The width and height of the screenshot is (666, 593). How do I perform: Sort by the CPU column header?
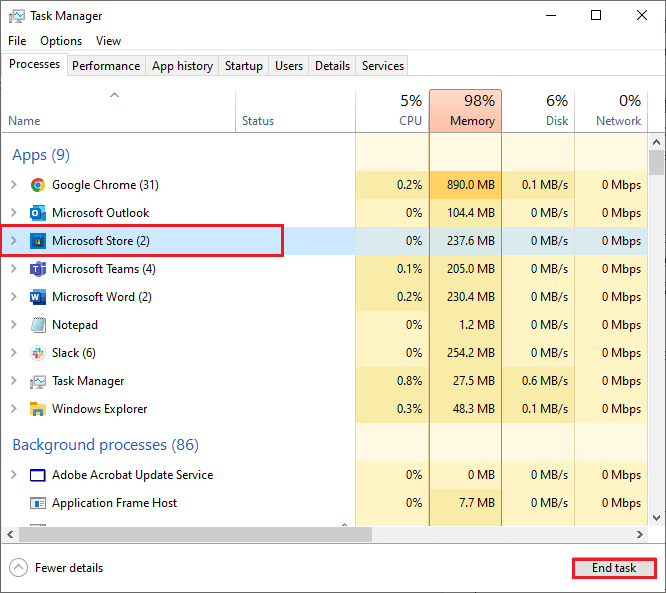coord(392,110)
